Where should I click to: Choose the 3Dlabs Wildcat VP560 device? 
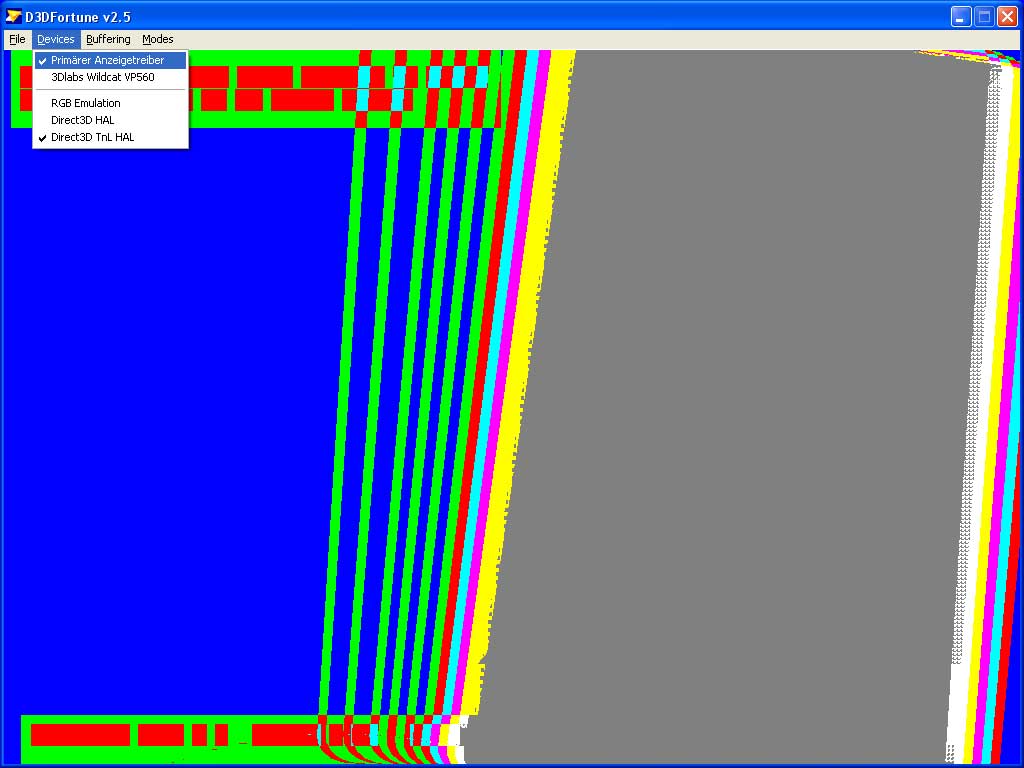click(102, 77)
